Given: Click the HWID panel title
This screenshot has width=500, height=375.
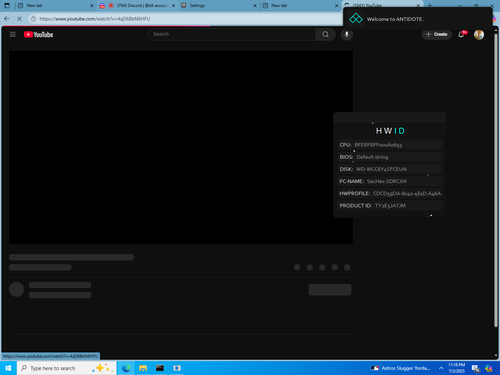Looking at the screenshot, I should tap(390, 131).
